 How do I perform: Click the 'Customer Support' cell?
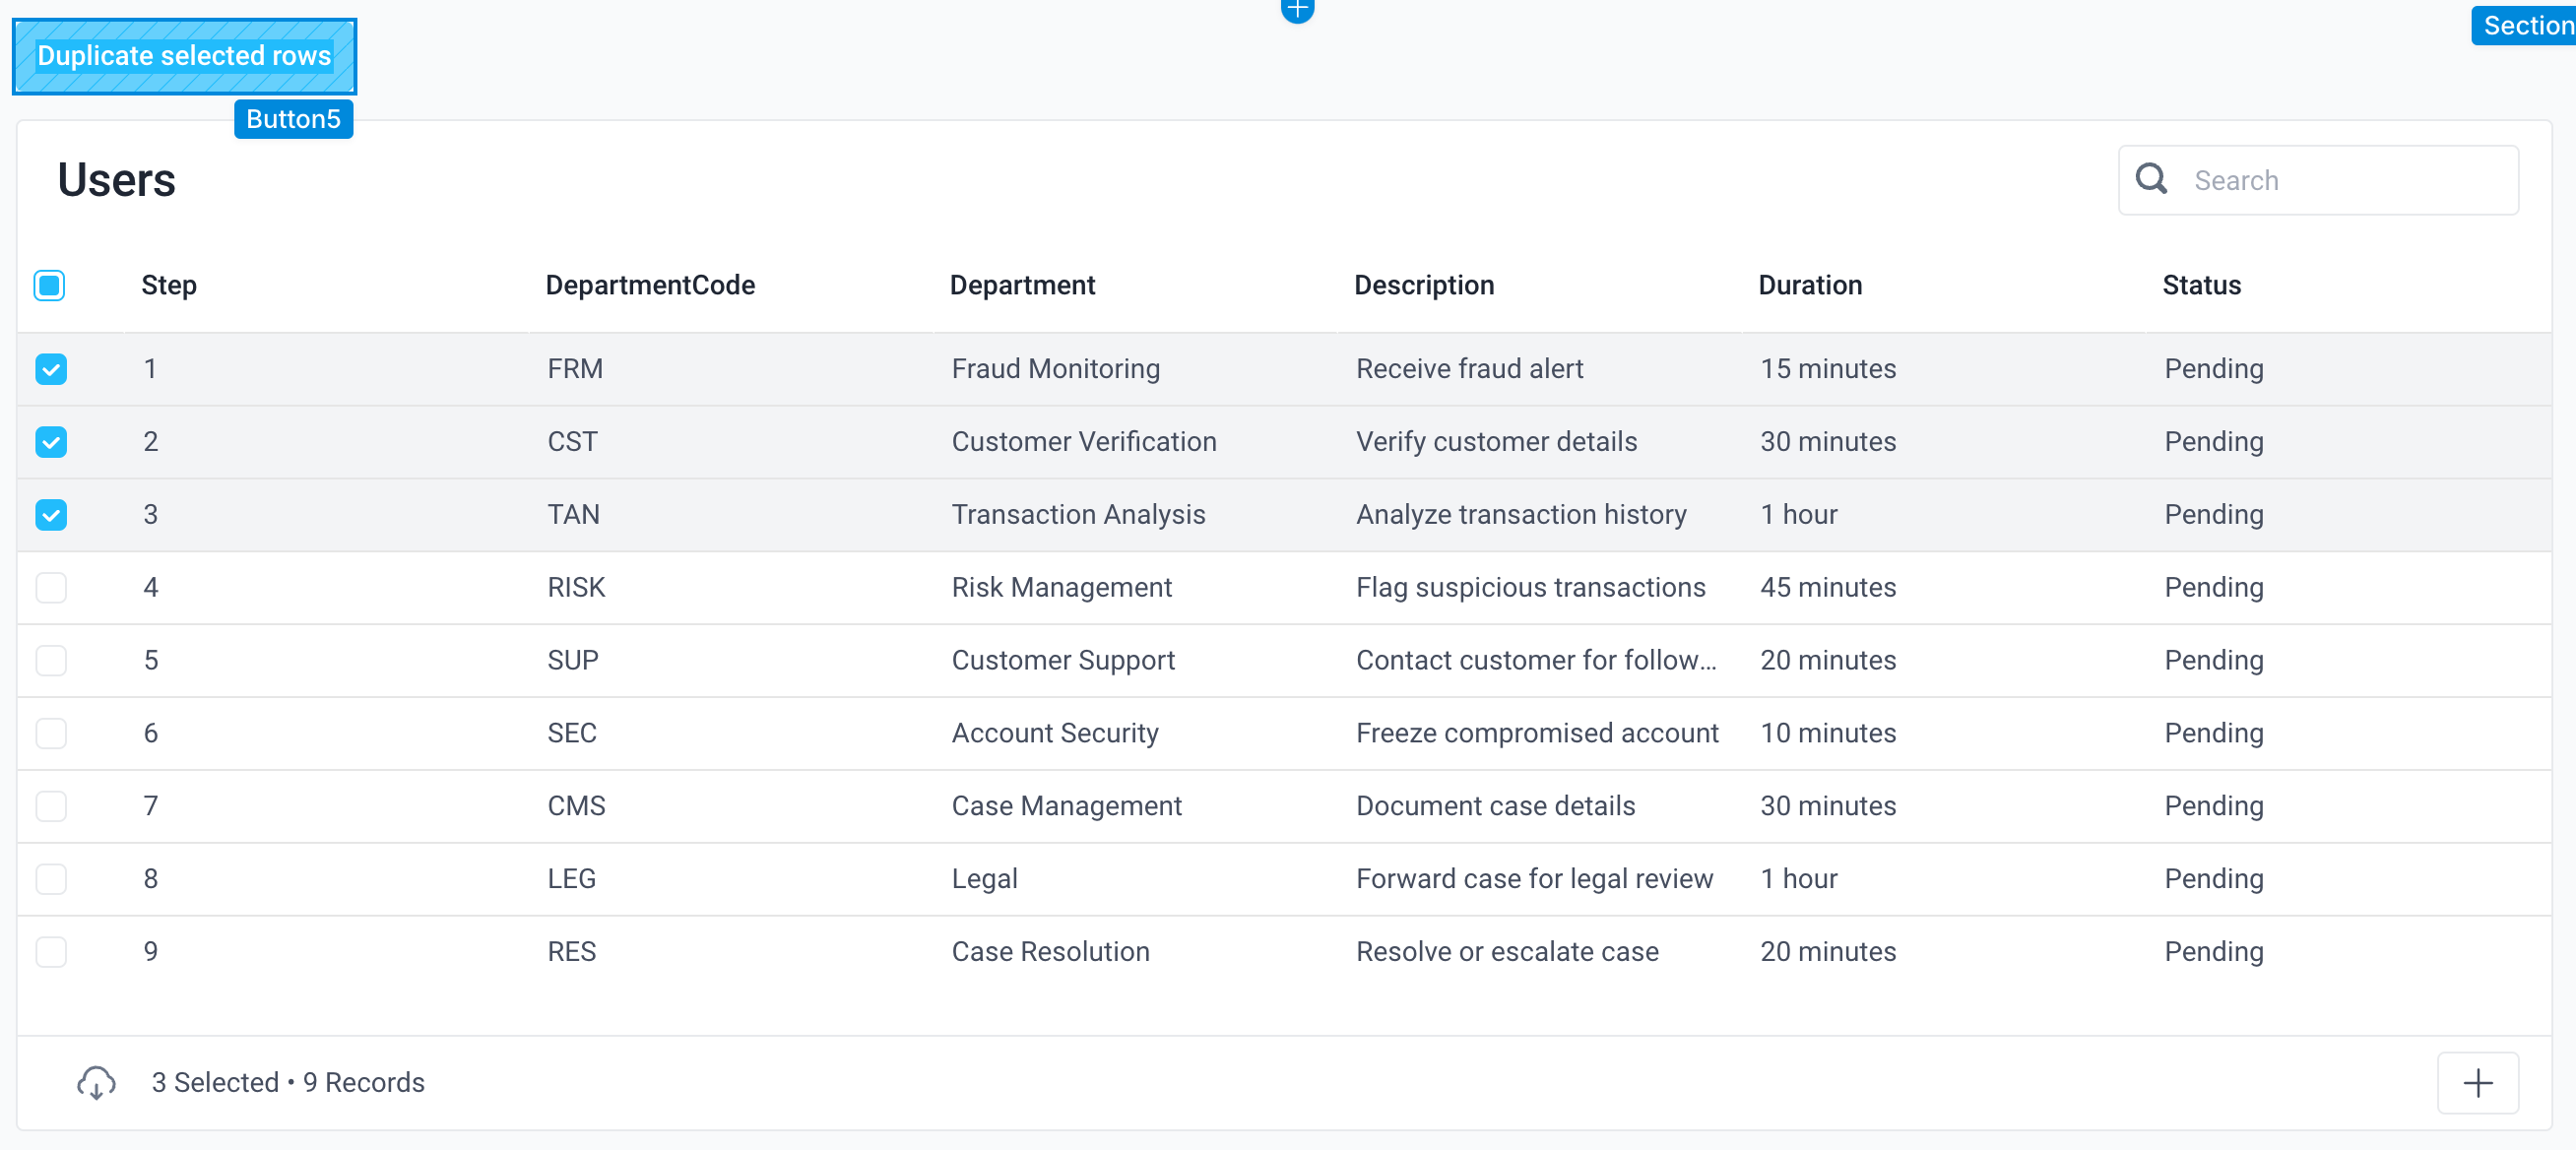[x=1063, y=661]
